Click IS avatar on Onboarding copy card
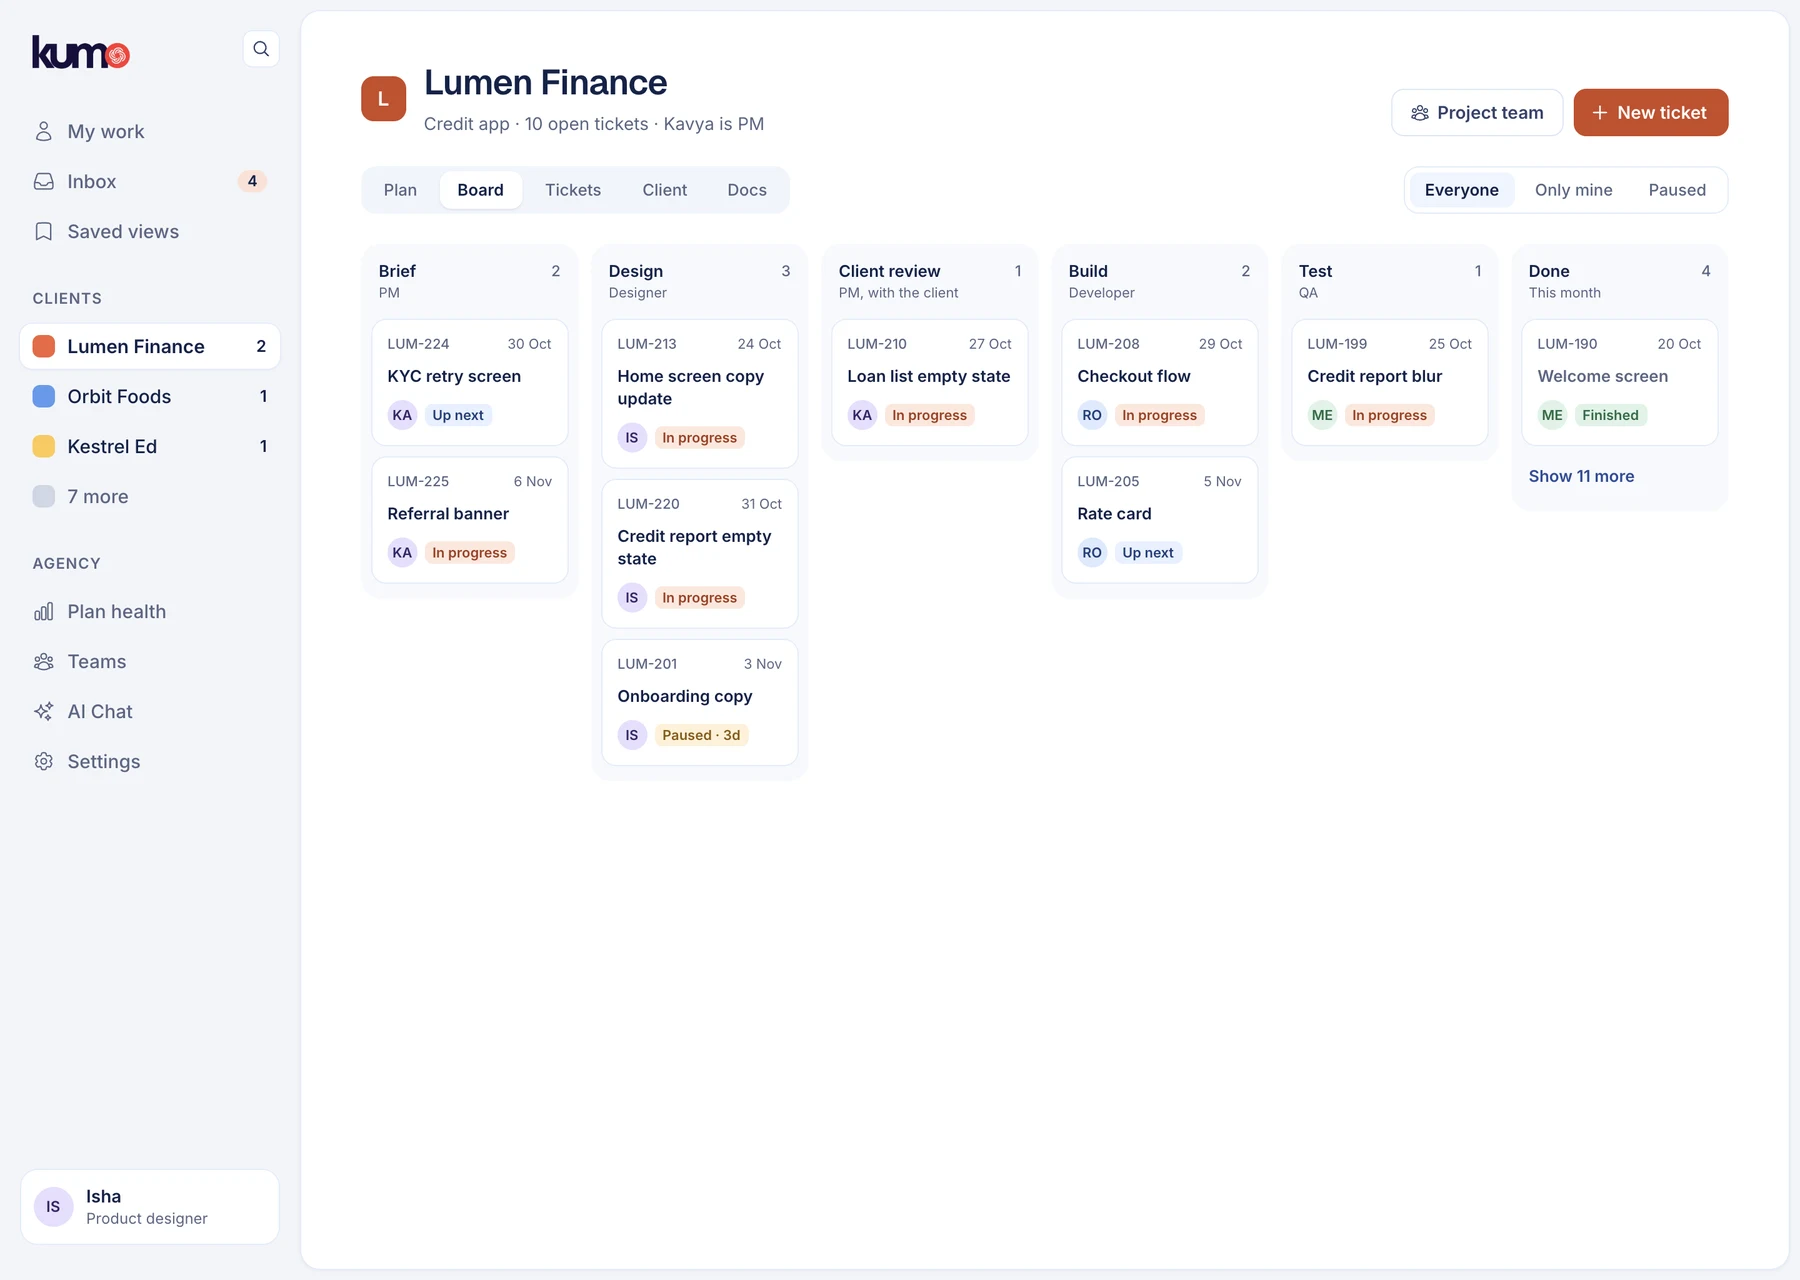Viewport: 1800px width, 1280px height. pyautogui.click(x=632, y=735)
